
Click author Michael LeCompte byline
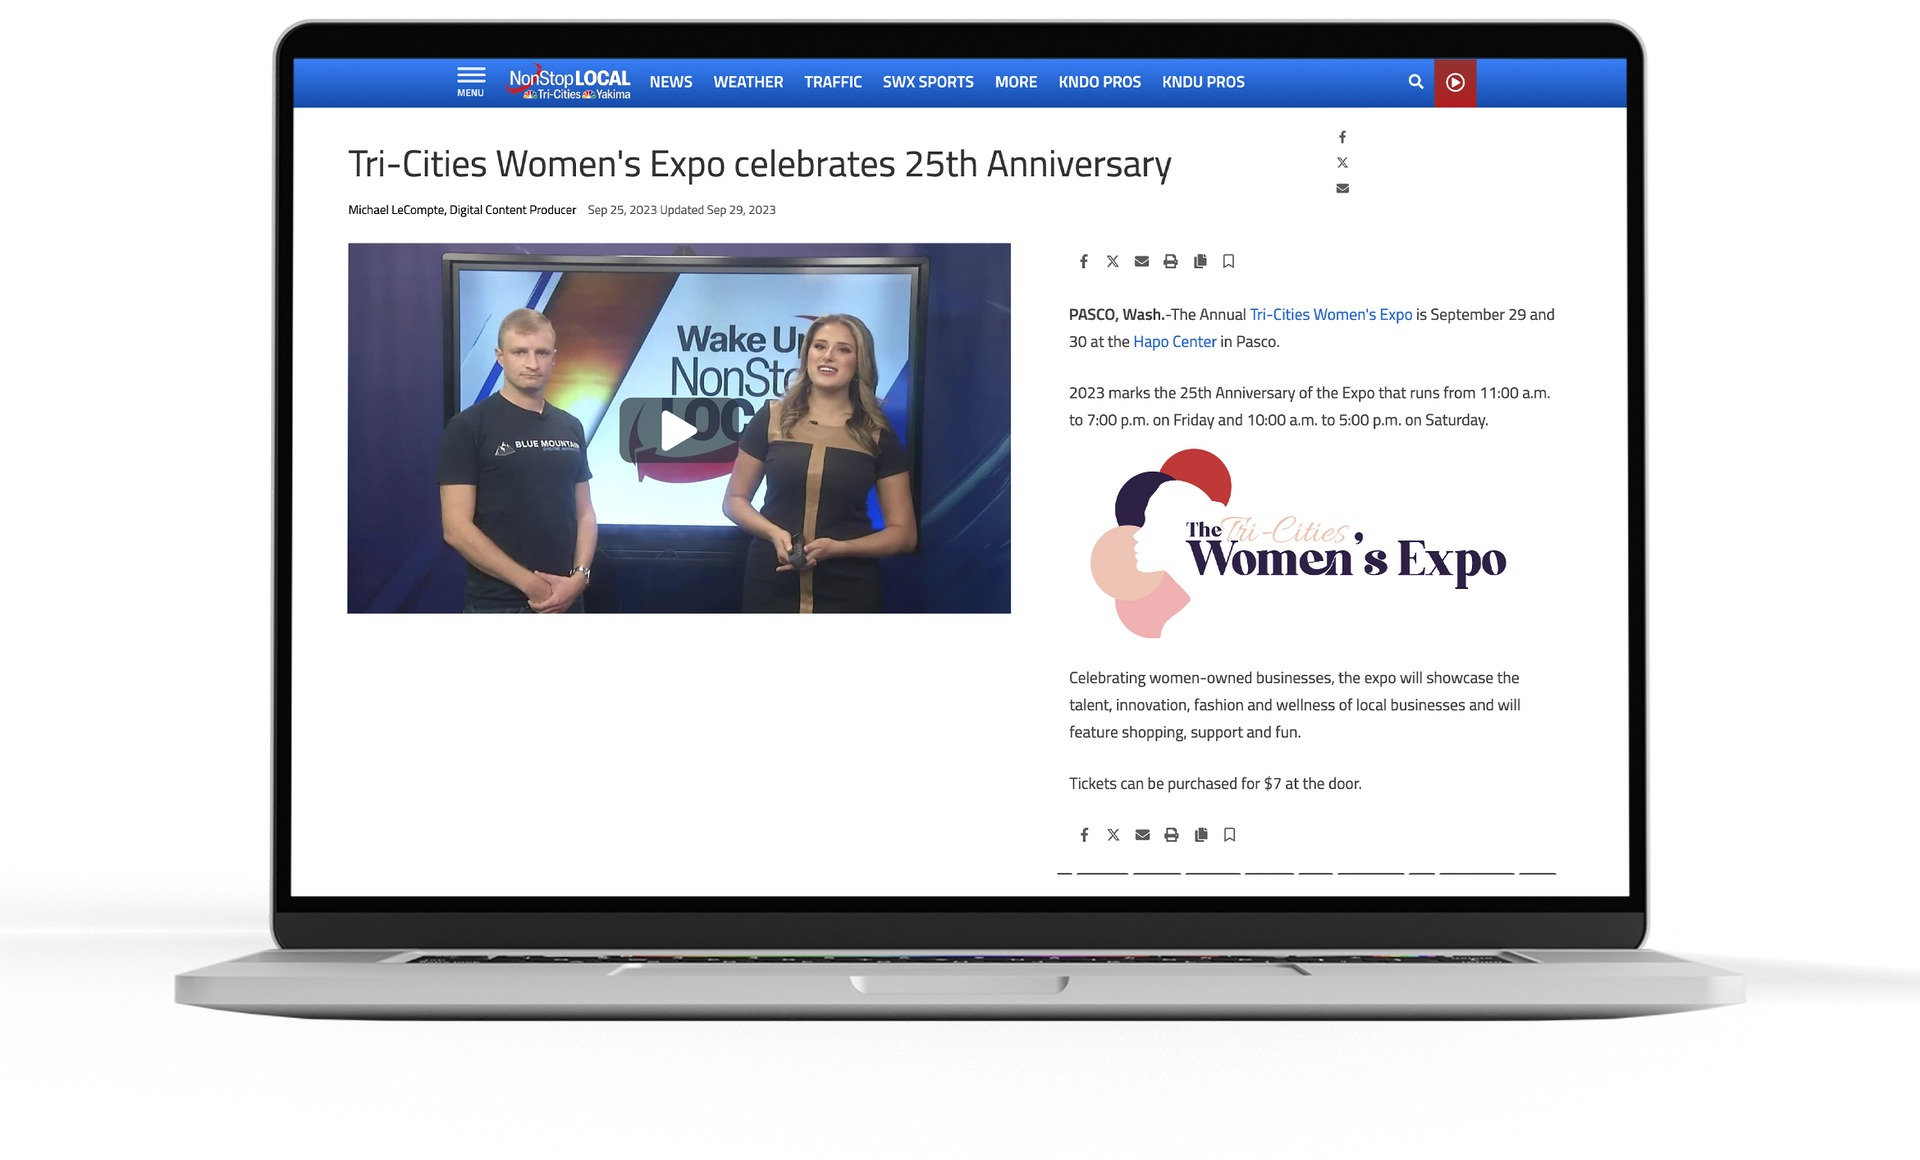(x=462, y=210)
